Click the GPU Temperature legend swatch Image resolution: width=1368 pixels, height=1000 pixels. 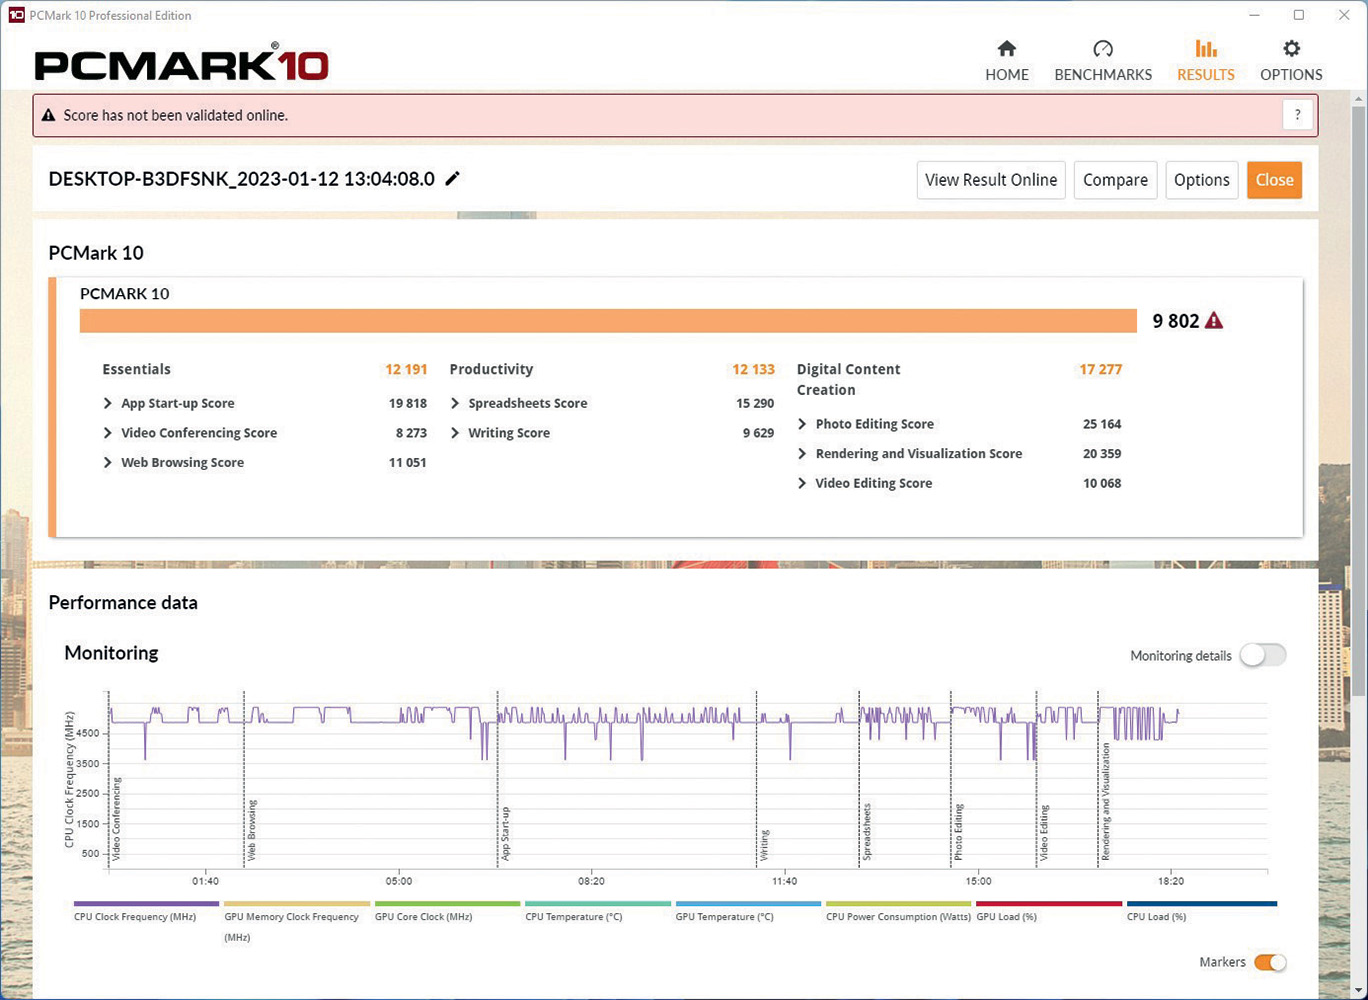[x=748, y=904]
